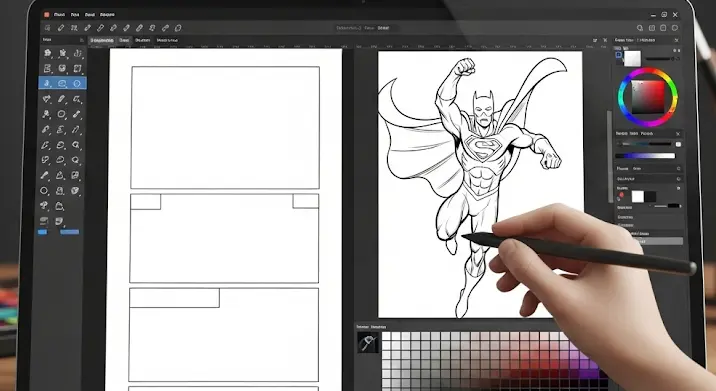Viewport: 716px width, 391px height.
Task: Click the magnifier zoom tool in the tool palette
Action: 76,145
